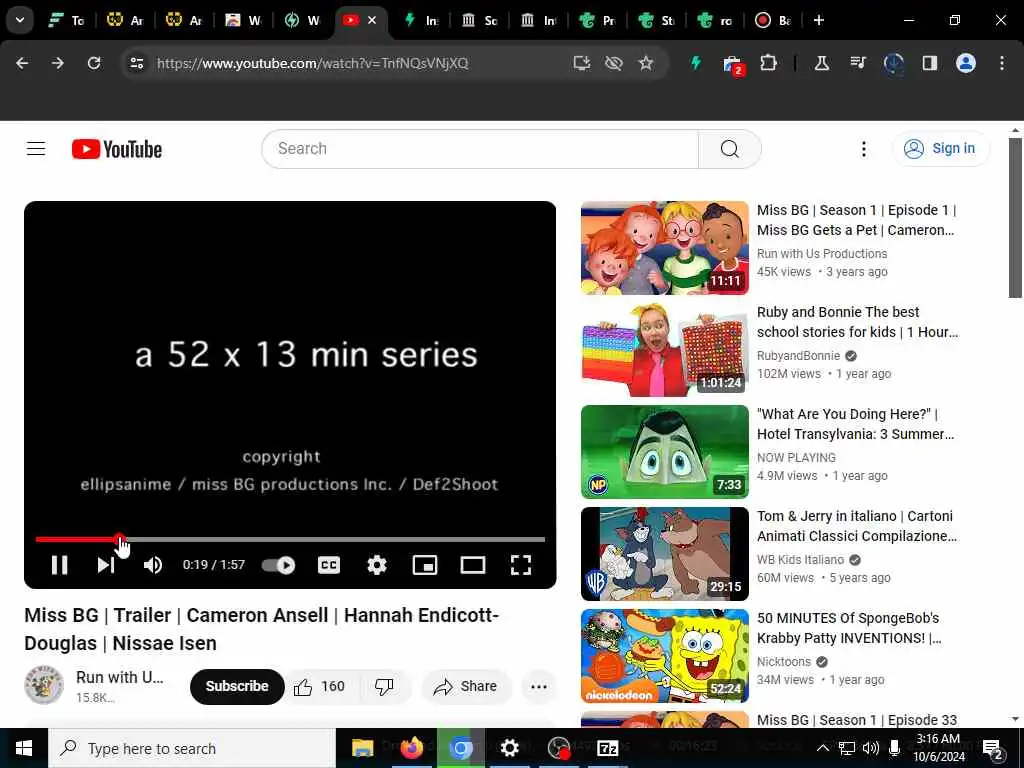Open the Run with Us channel avatar
This screenshot has height=768, width=1024.
tap(44, 685)
